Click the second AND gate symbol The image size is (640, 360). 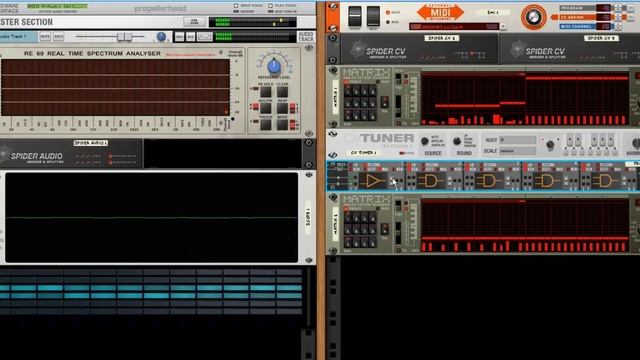pos(489,181)
